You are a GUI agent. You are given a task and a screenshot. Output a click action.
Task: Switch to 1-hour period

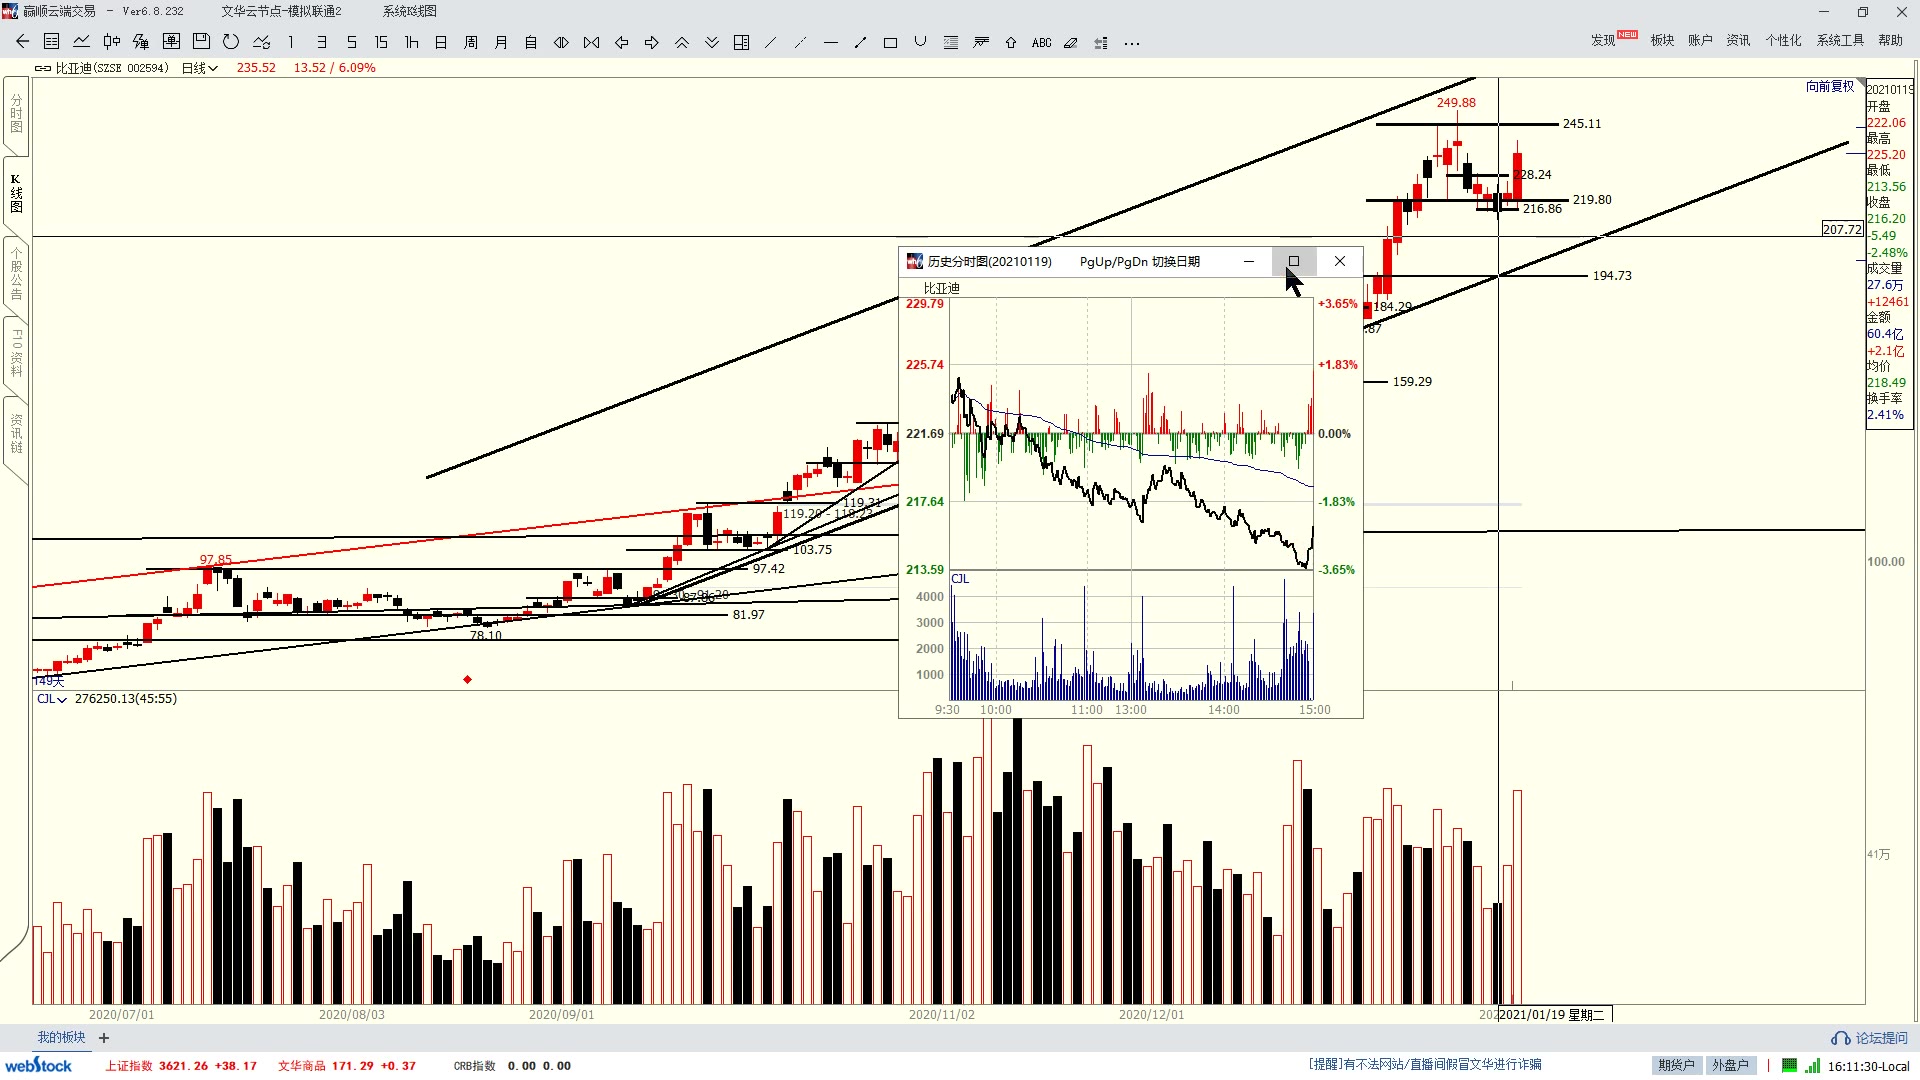[411, 42]
